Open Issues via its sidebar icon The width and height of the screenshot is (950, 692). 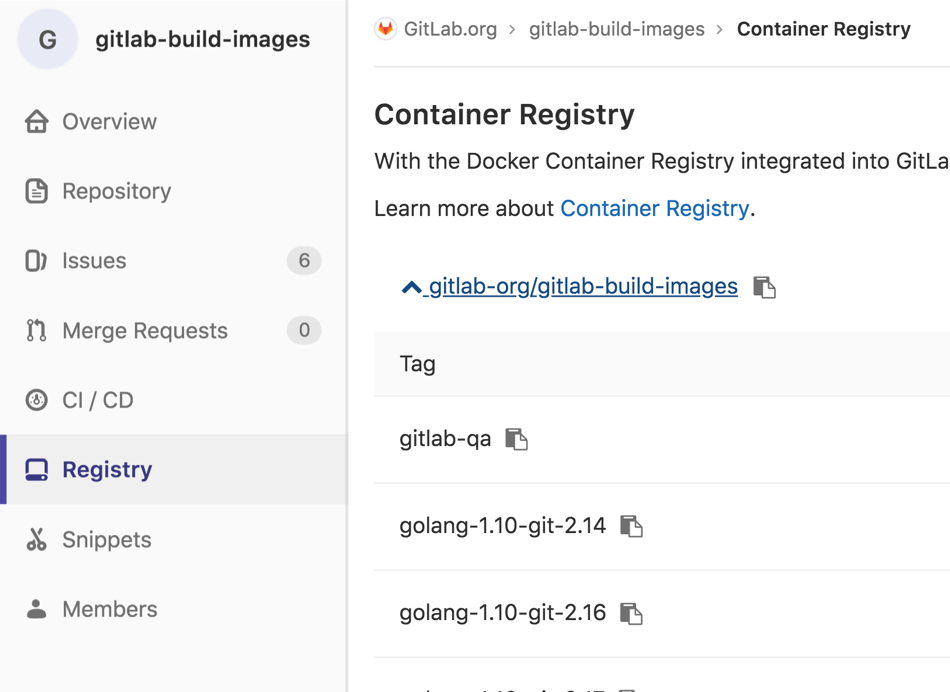tap(36, 261)
